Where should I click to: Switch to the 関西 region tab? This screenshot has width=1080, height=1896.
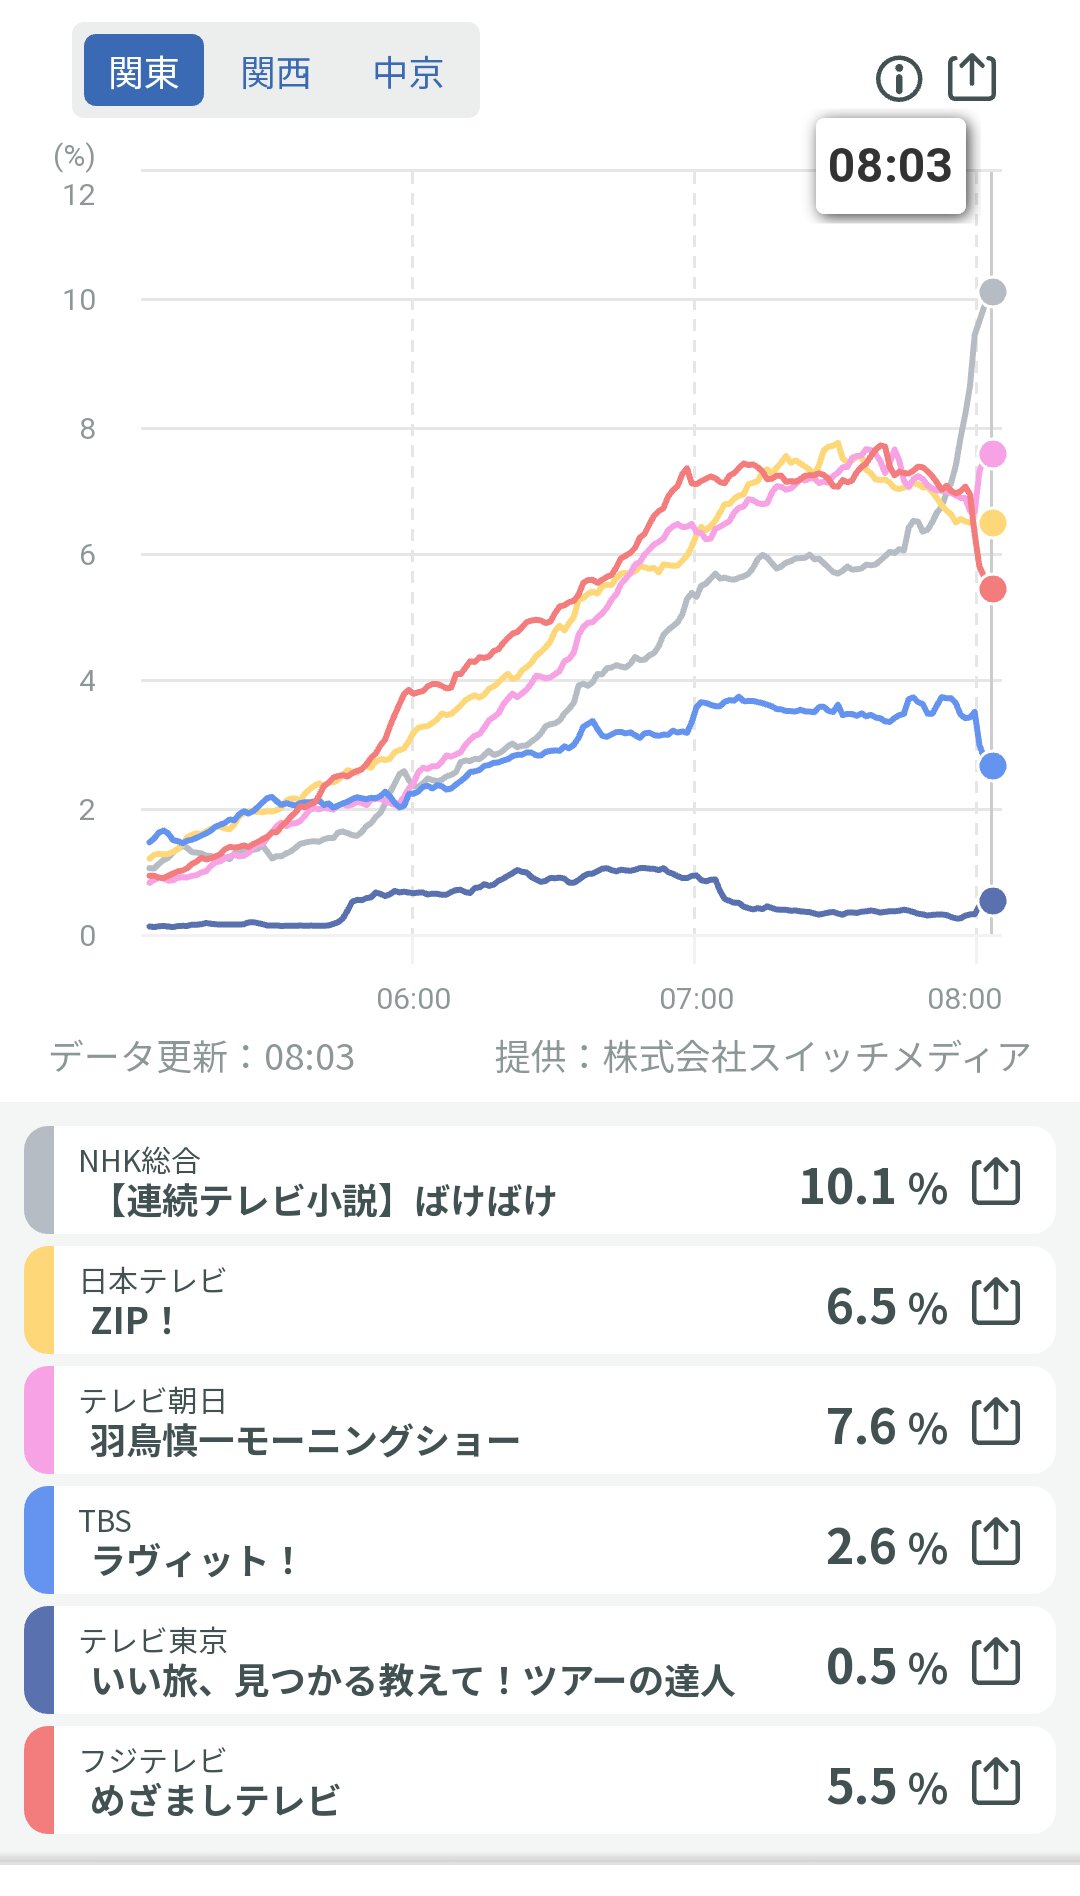[x=276, y=71]
